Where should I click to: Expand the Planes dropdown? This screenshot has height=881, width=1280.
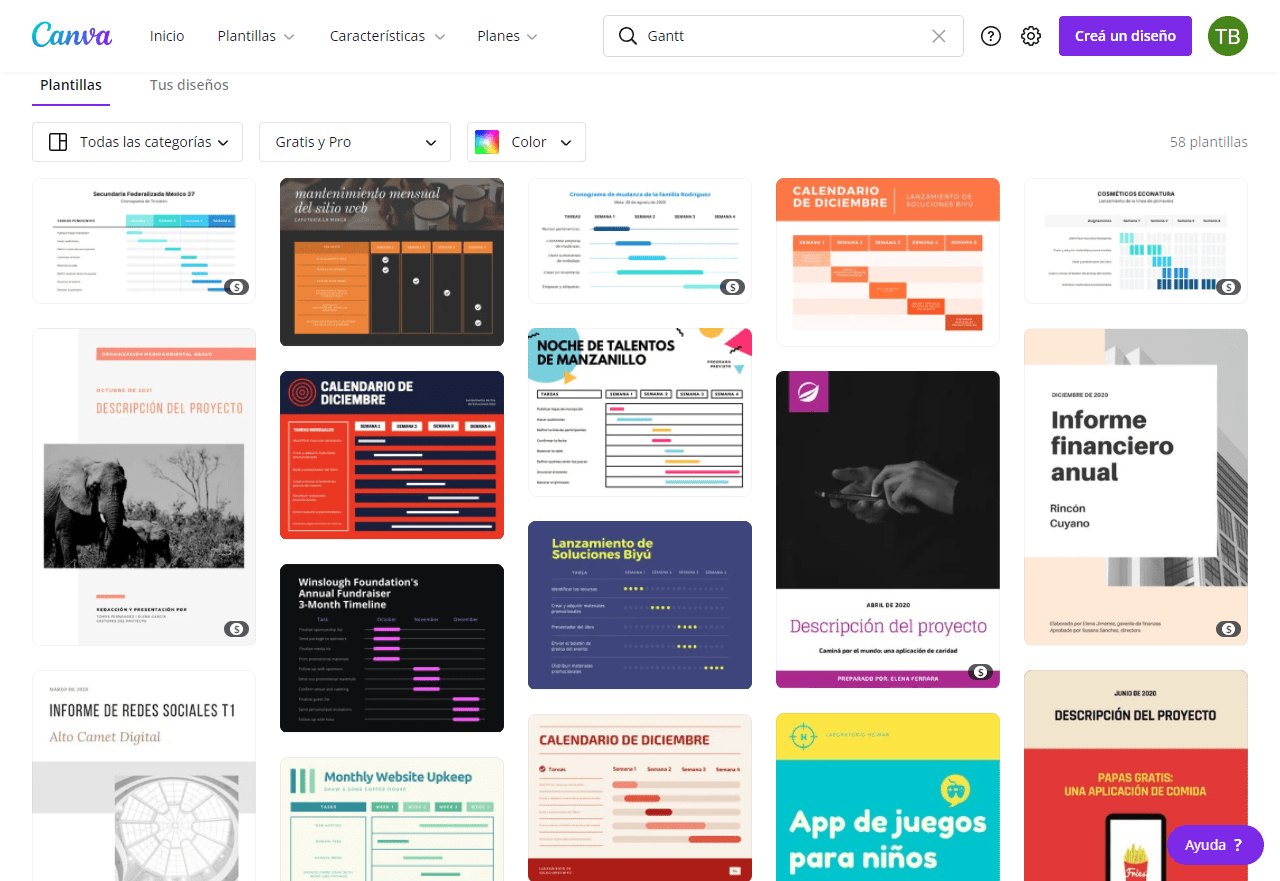(x=507, y=35)
